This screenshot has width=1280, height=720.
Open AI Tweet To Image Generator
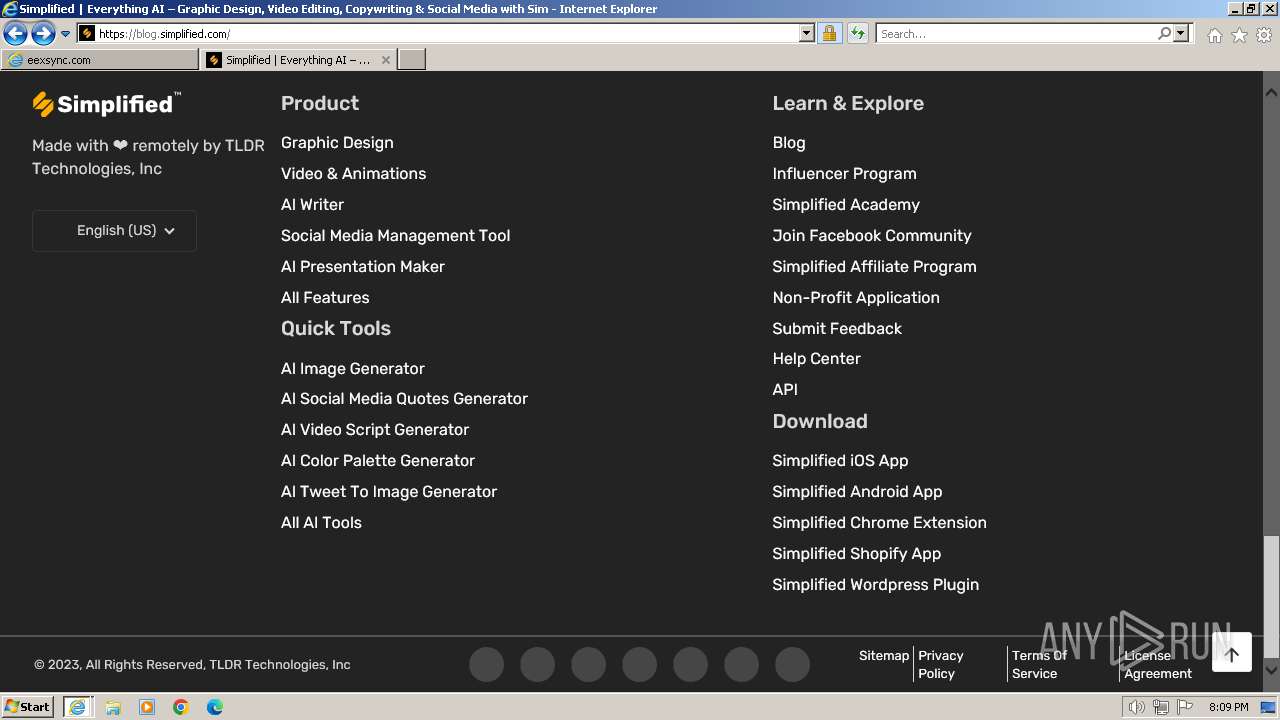click(x=389, y=492)
